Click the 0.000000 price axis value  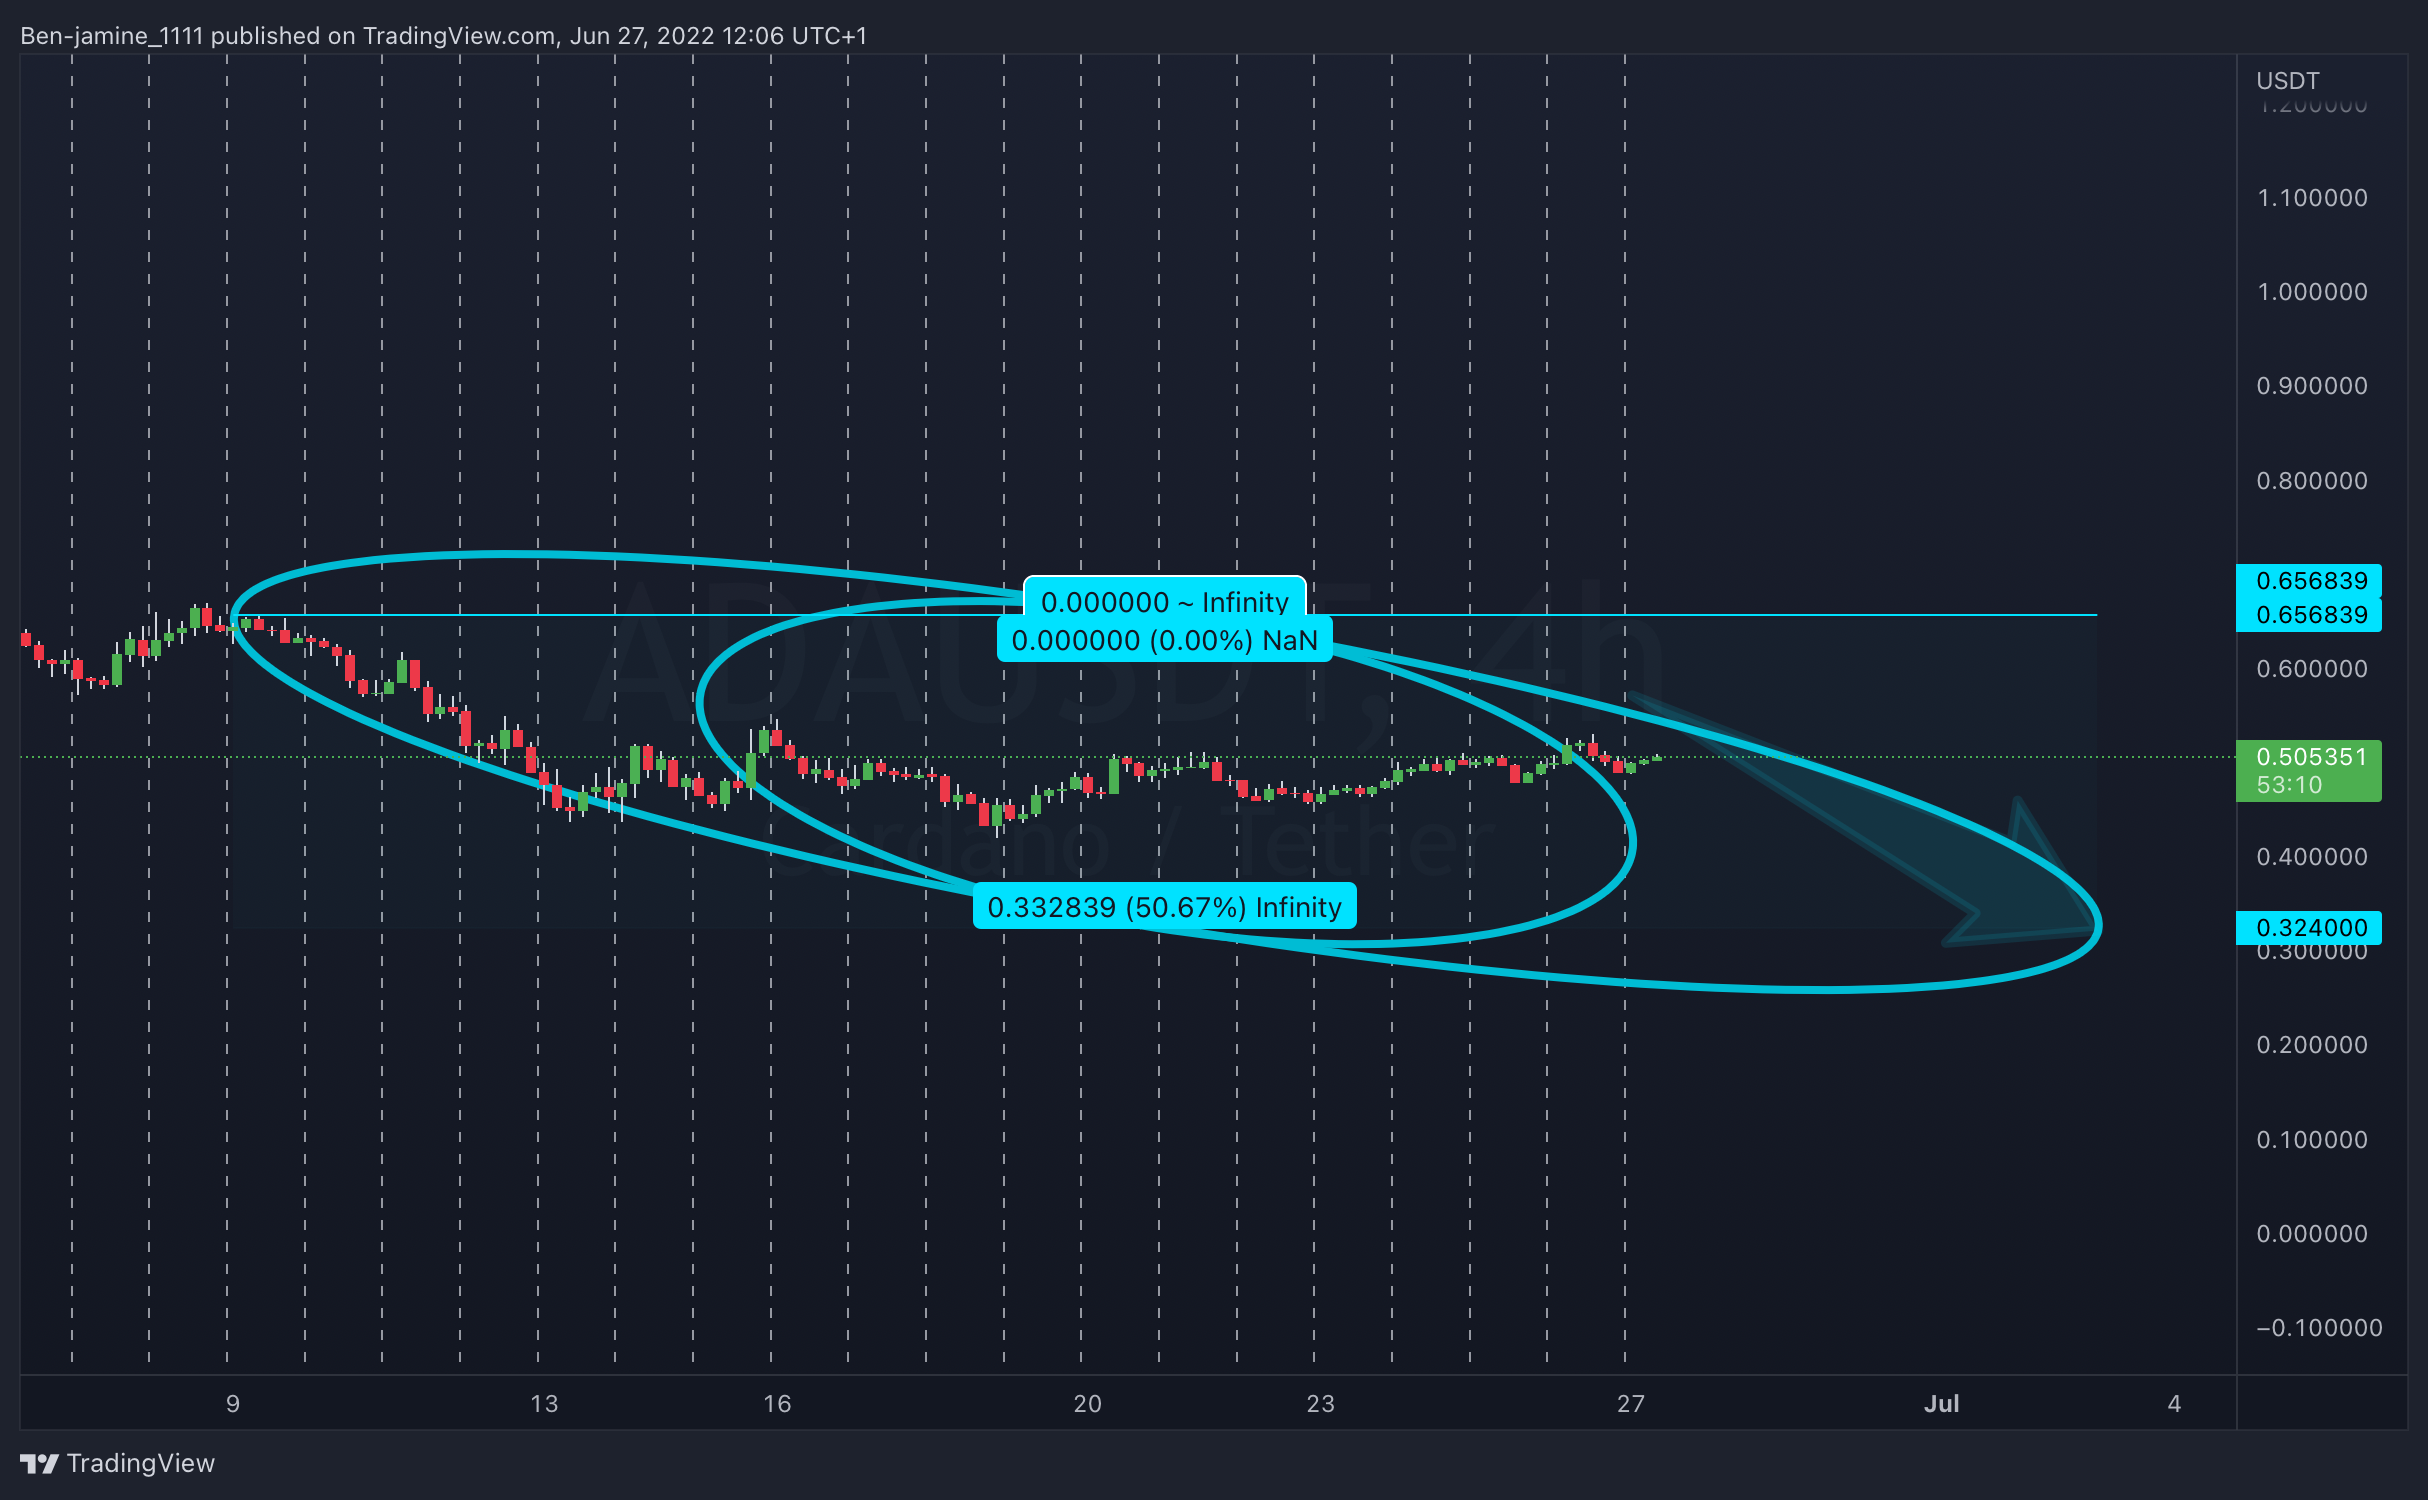[2312, 1234]
